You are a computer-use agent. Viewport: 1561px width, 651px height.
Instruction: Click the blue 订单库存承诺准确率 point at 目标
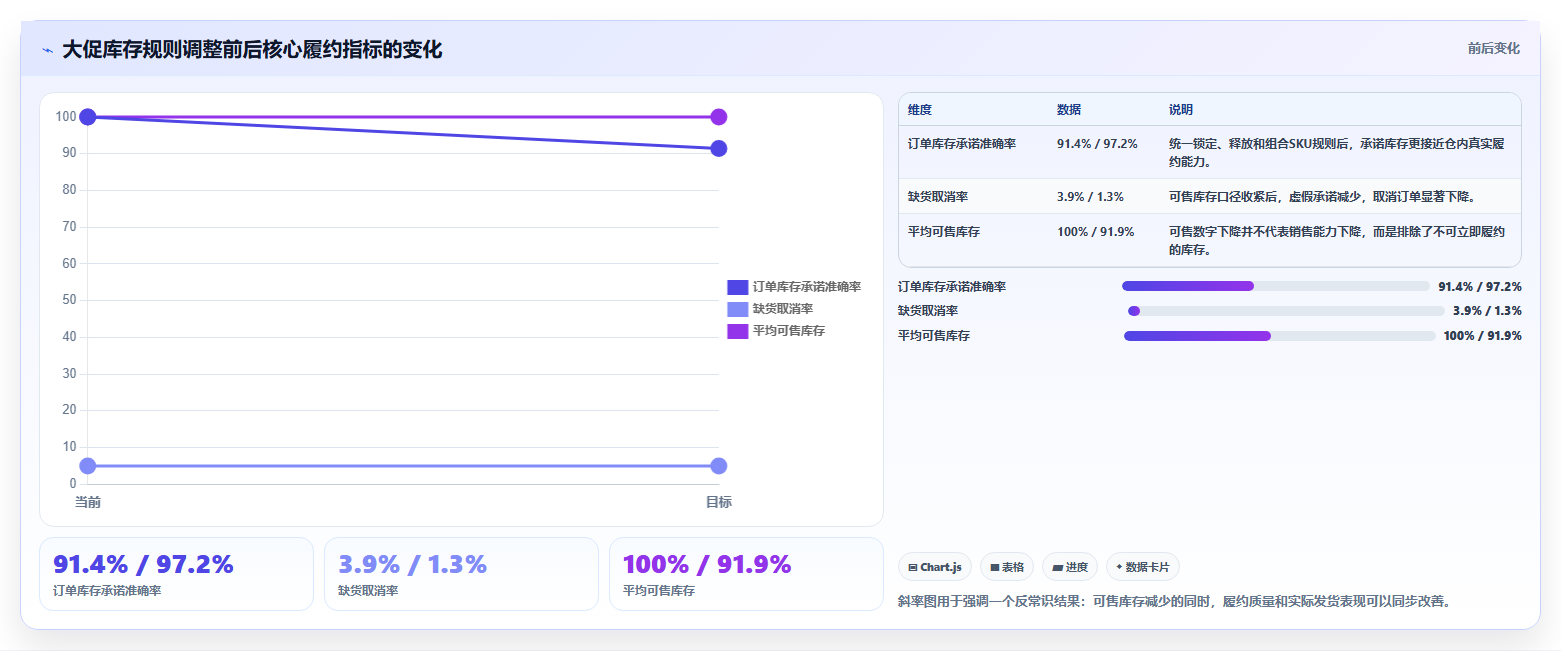tap(718, 149)
